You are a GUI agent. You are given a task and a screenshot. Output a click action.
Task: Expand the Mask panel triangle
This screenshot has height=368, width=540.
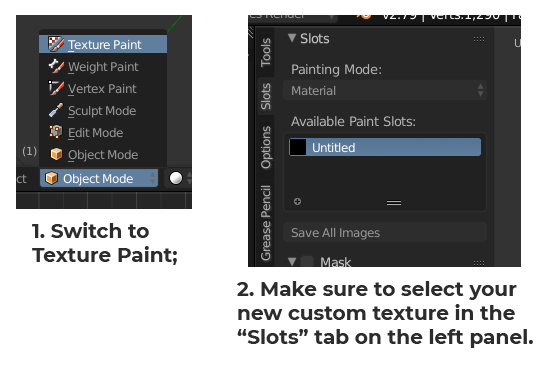click(292, 261)
